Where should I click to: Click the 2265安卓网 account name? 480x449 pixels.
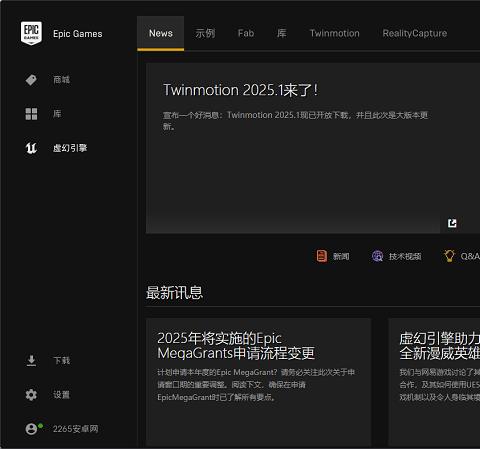(x=76, y=429)
